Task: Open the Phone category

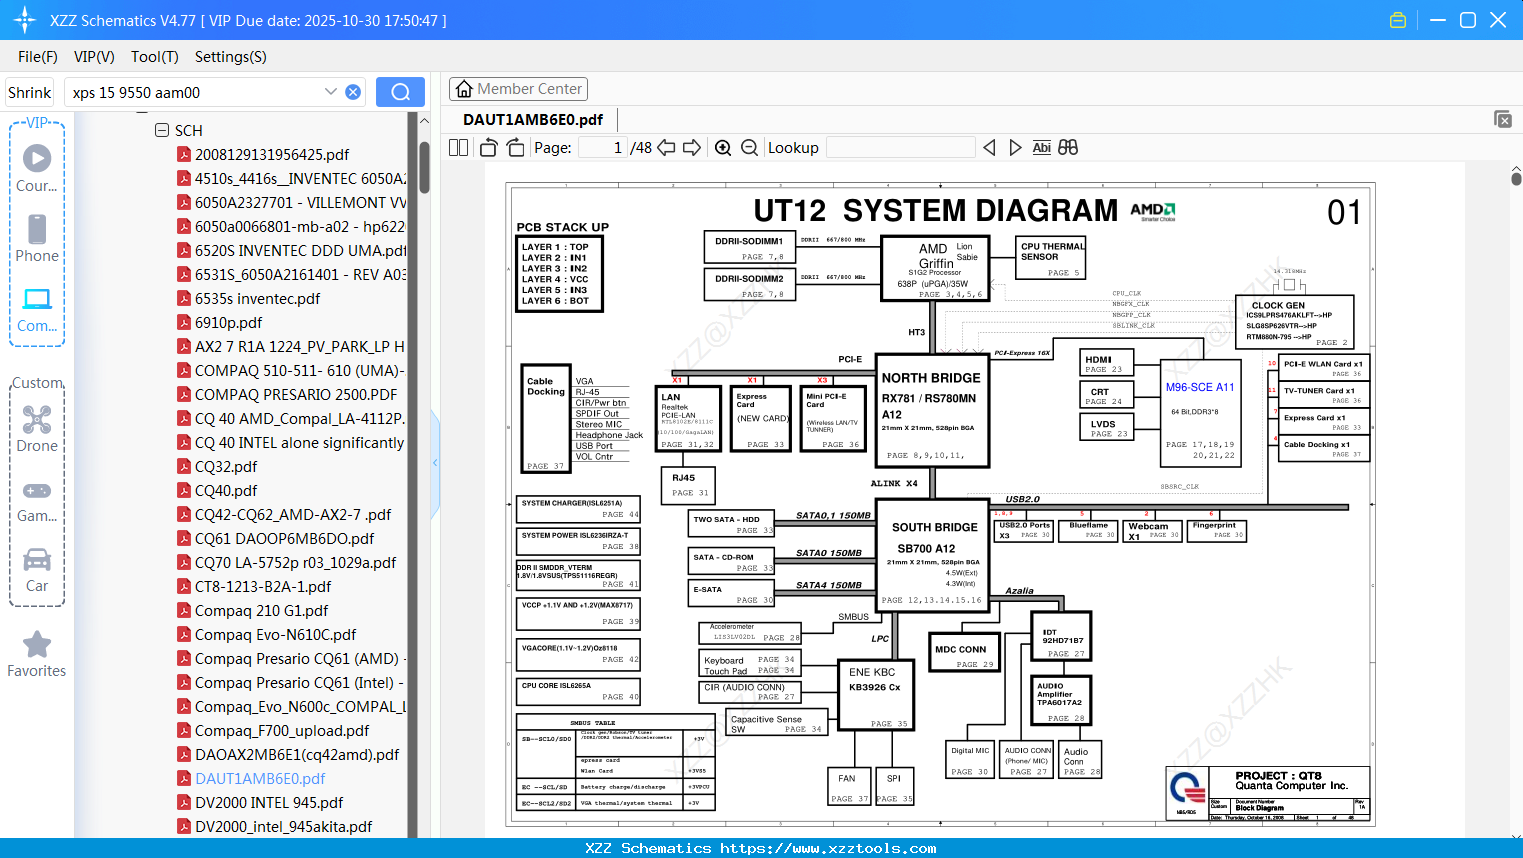Action: [x=37, y=238]
